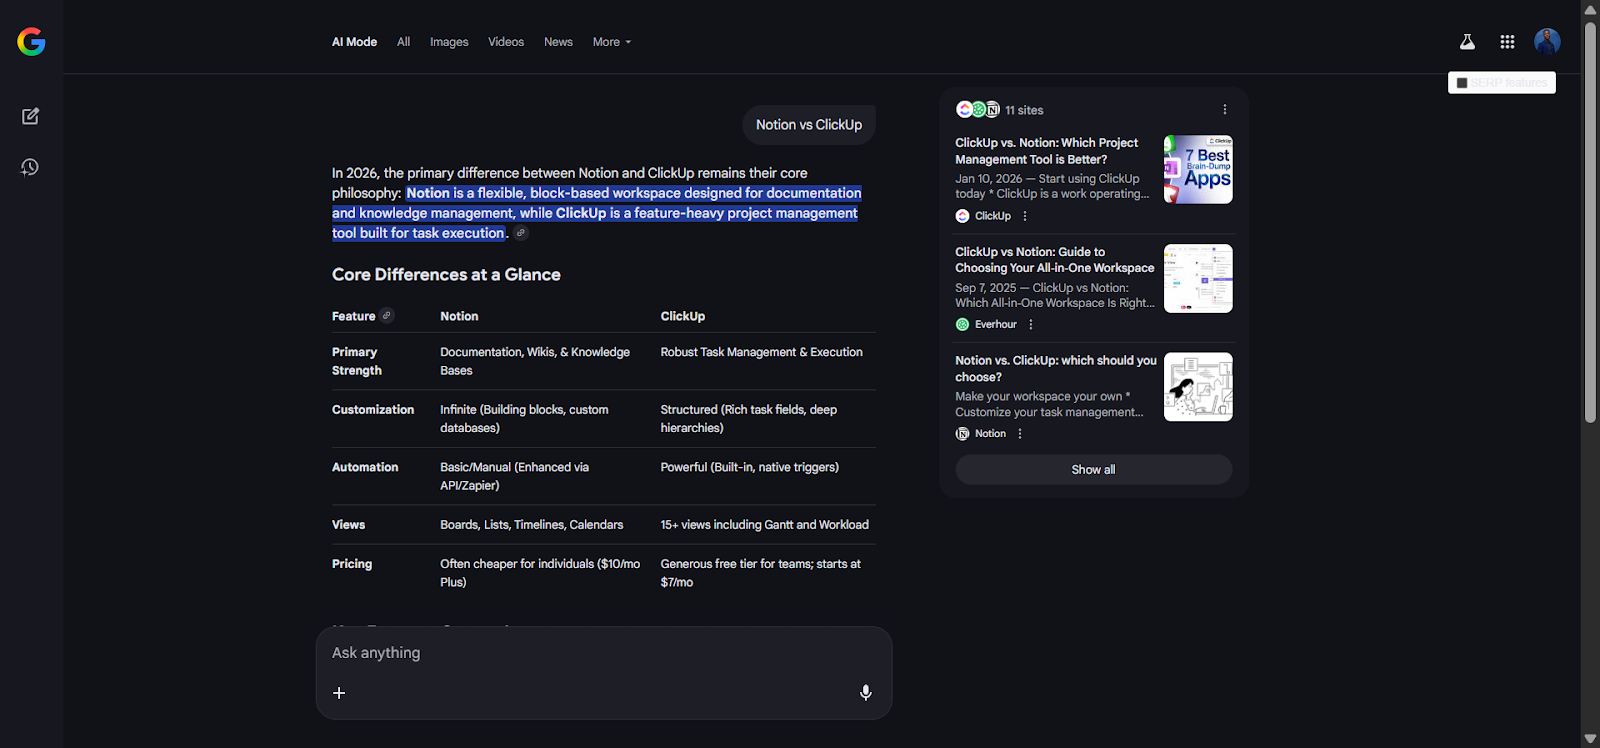Click the Notion vs ClickUp query bubble
1600x748 pixels.
809,125
